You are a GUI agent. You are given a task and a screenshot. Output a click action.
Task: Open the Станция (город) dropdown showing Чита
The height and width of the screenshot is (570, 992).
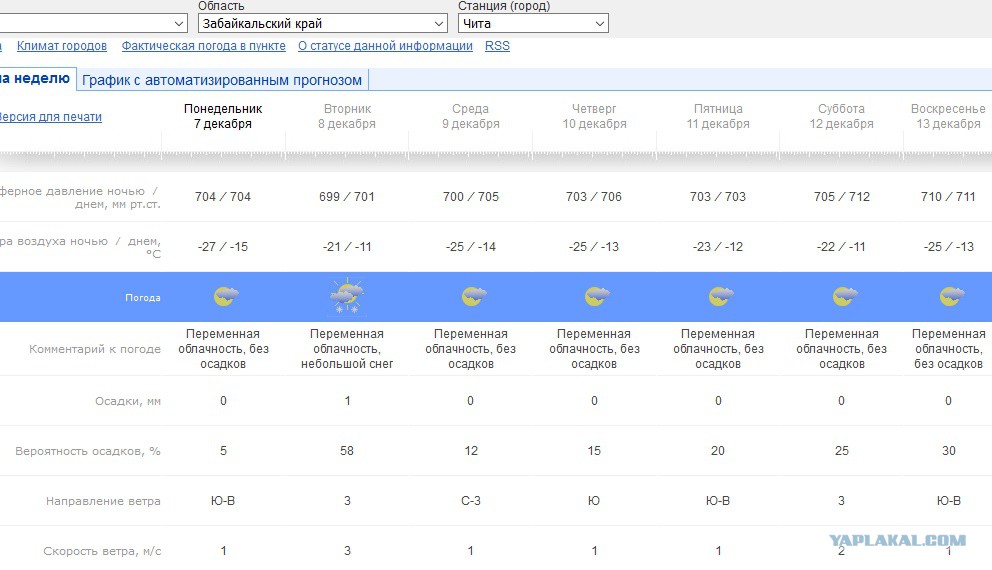click(533, 23)
